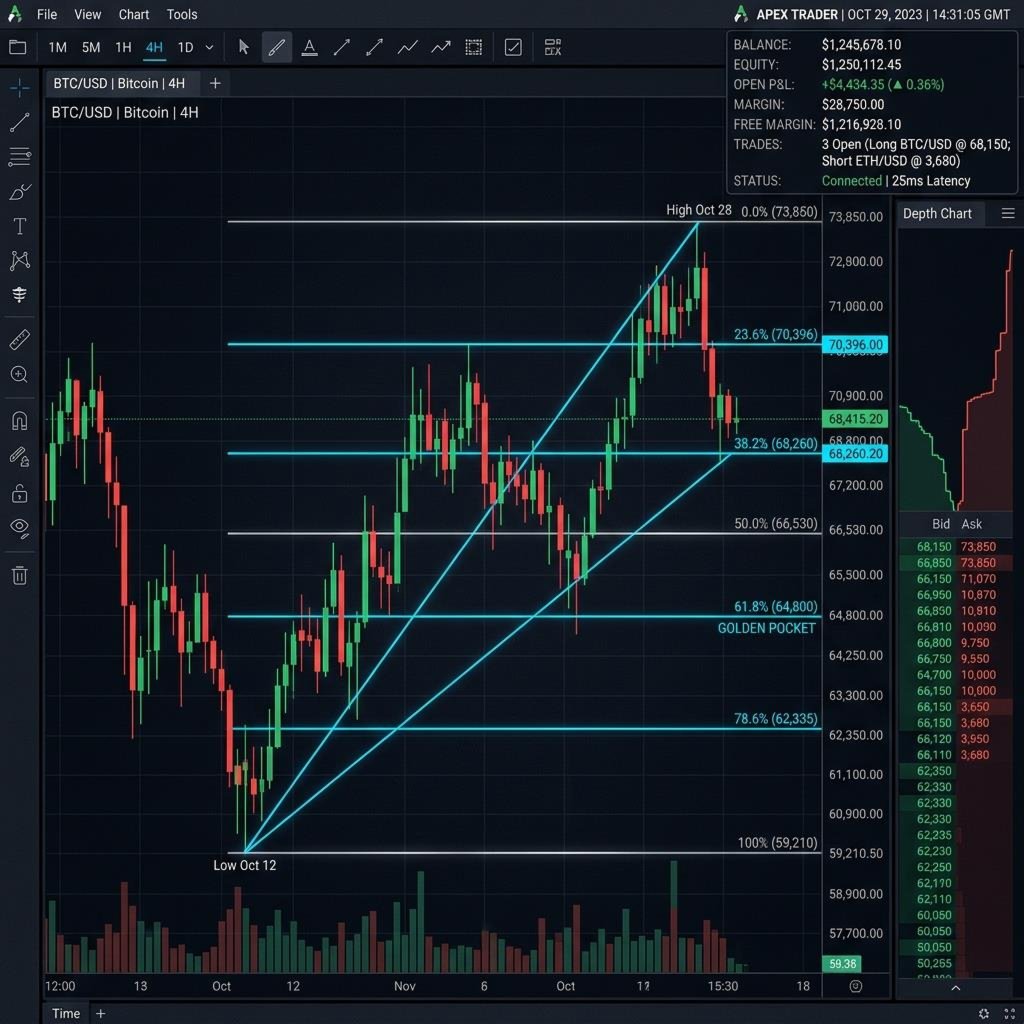This screenshot has height=1024, width=1024.
Task: Open the folder icon in top toolbar
Action: point(18,47)
